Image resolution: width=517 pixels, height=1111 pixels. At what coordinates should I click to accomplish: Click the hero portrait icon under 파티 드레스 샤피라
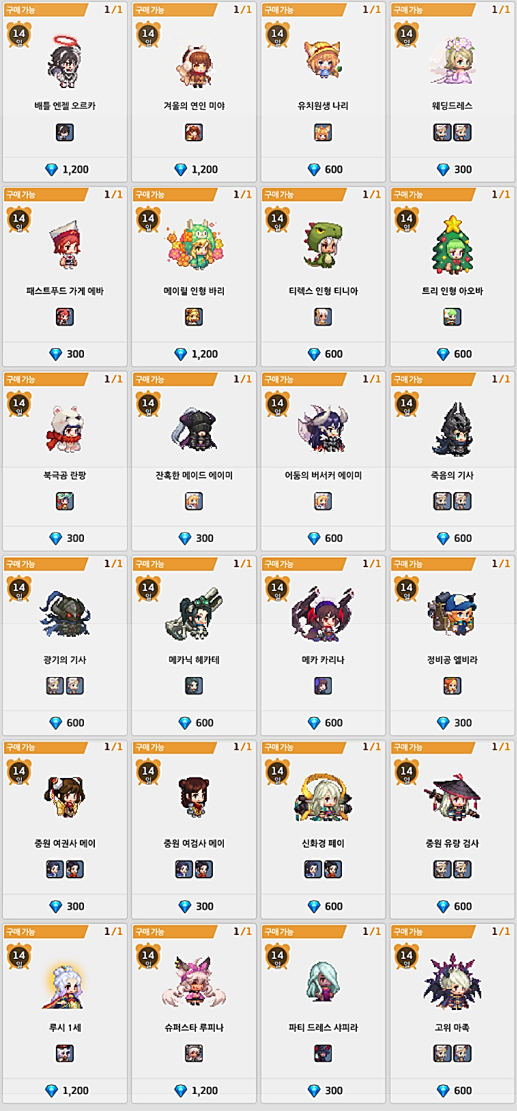point(323,1054)
